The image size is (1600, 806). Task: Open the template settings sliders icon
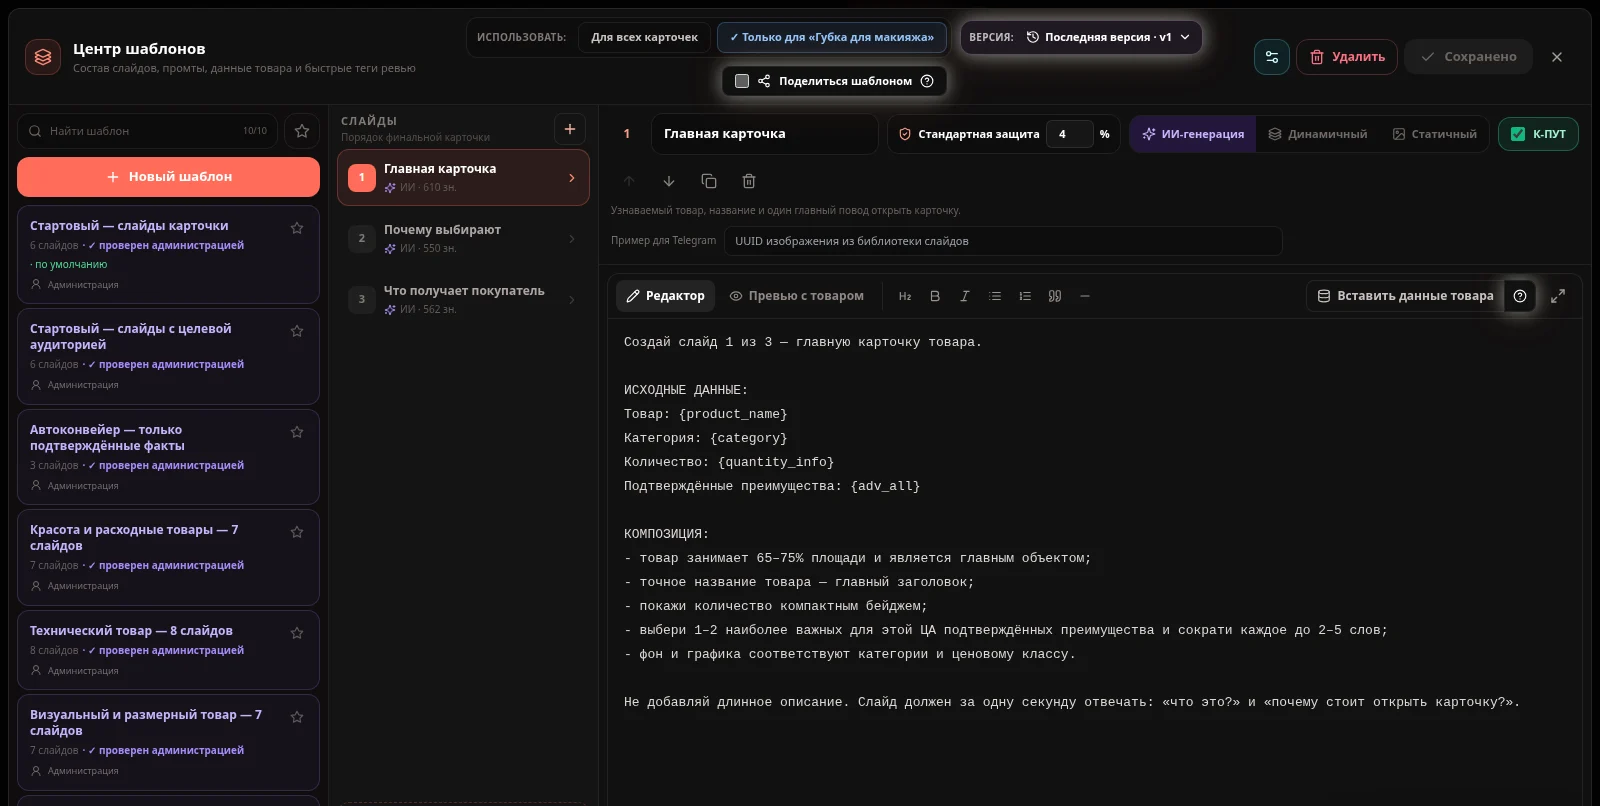(x=1272, y=57)
